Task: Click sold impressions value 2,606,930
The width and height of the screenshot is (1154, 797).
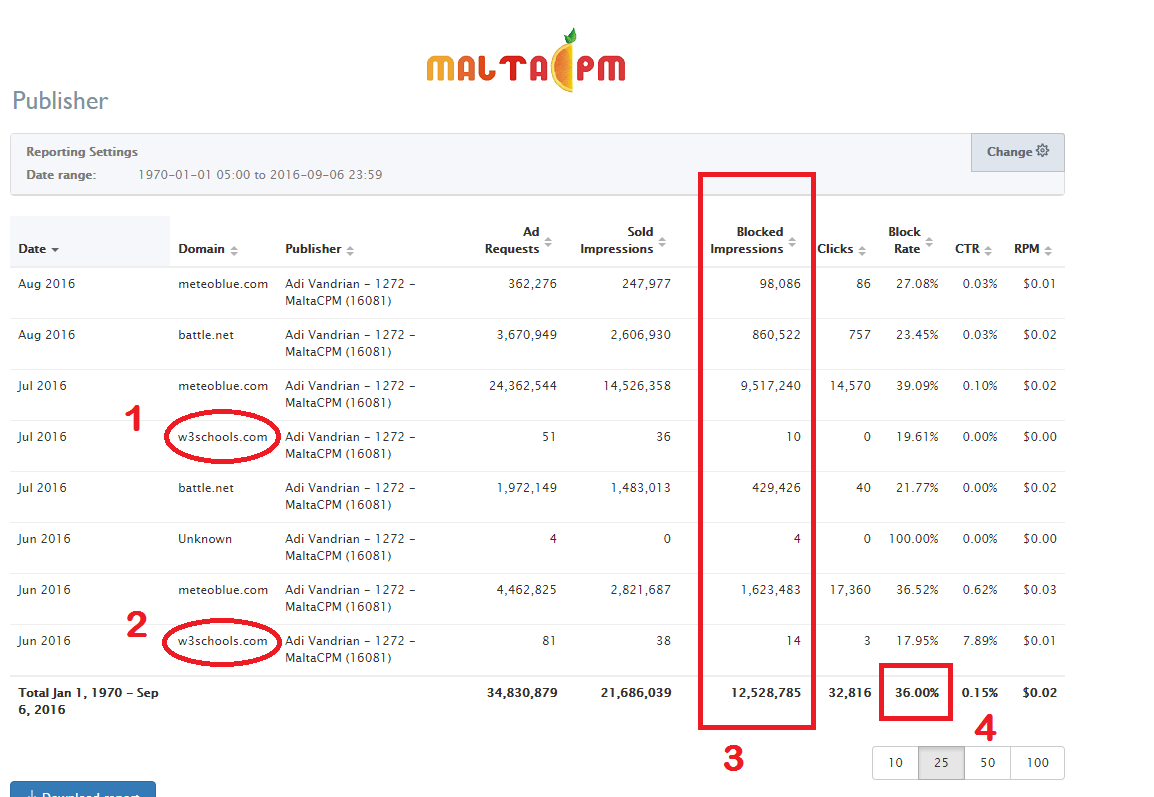Action: pyautogui.click(x=640, y=335)
